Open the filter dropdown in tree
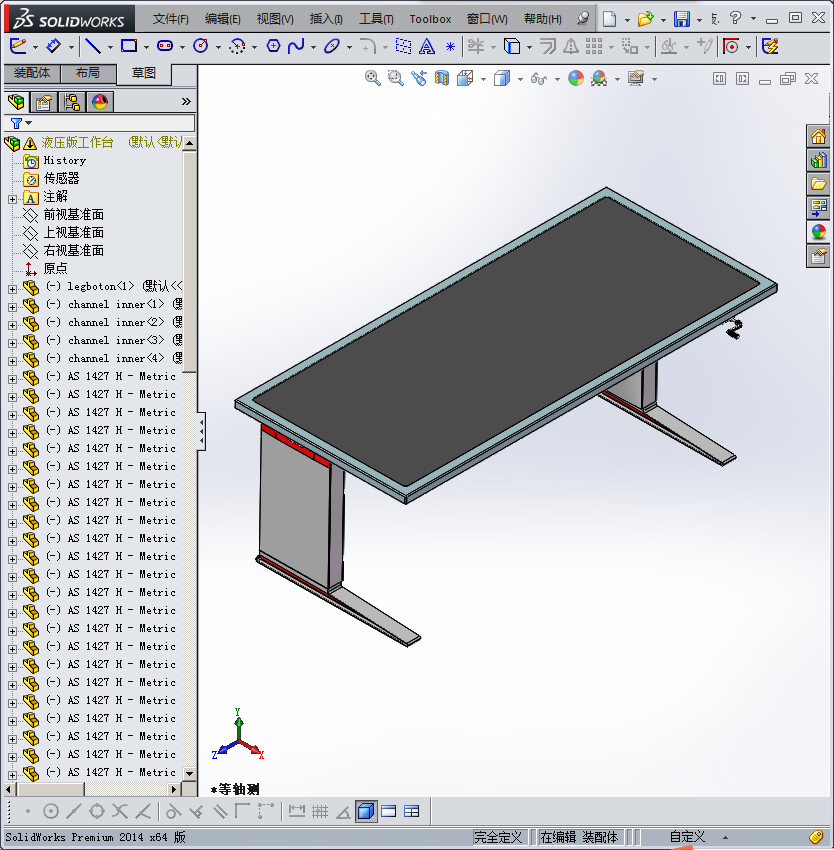The image size is (834, 850). (x=29, y=123)
